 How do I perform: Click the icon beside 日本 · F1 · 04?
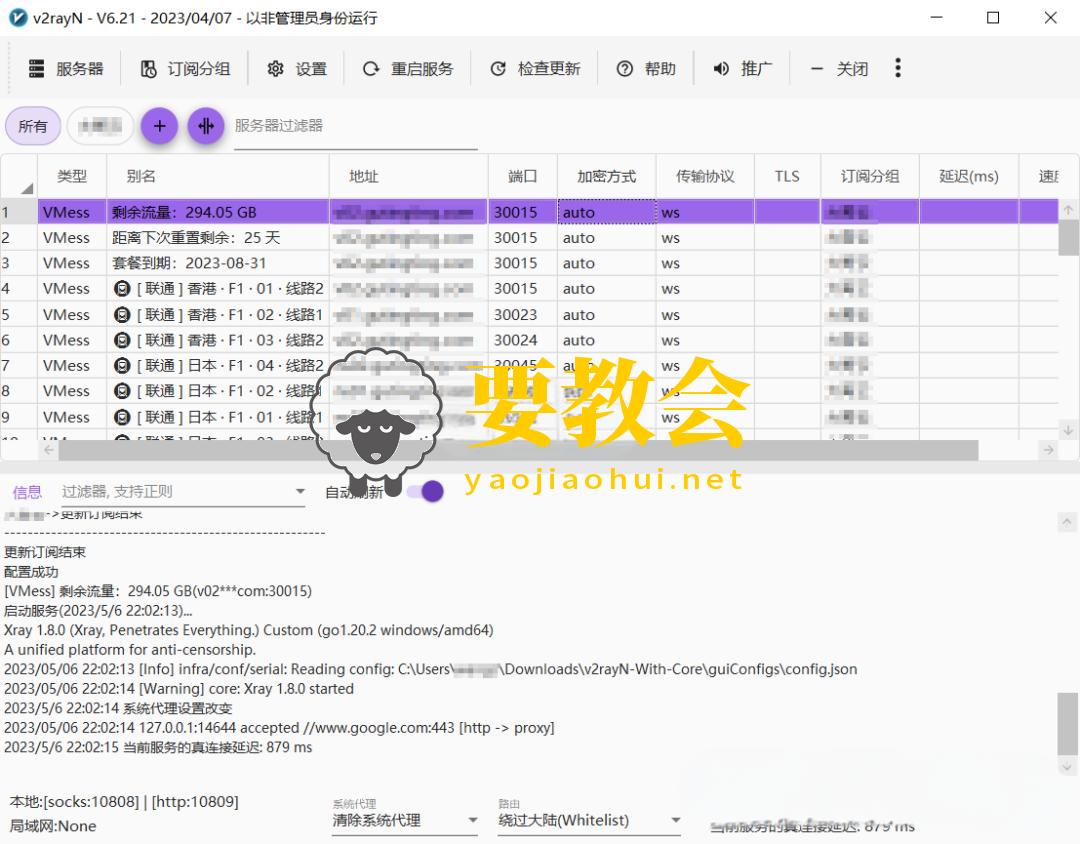click(x=122, y=366)
